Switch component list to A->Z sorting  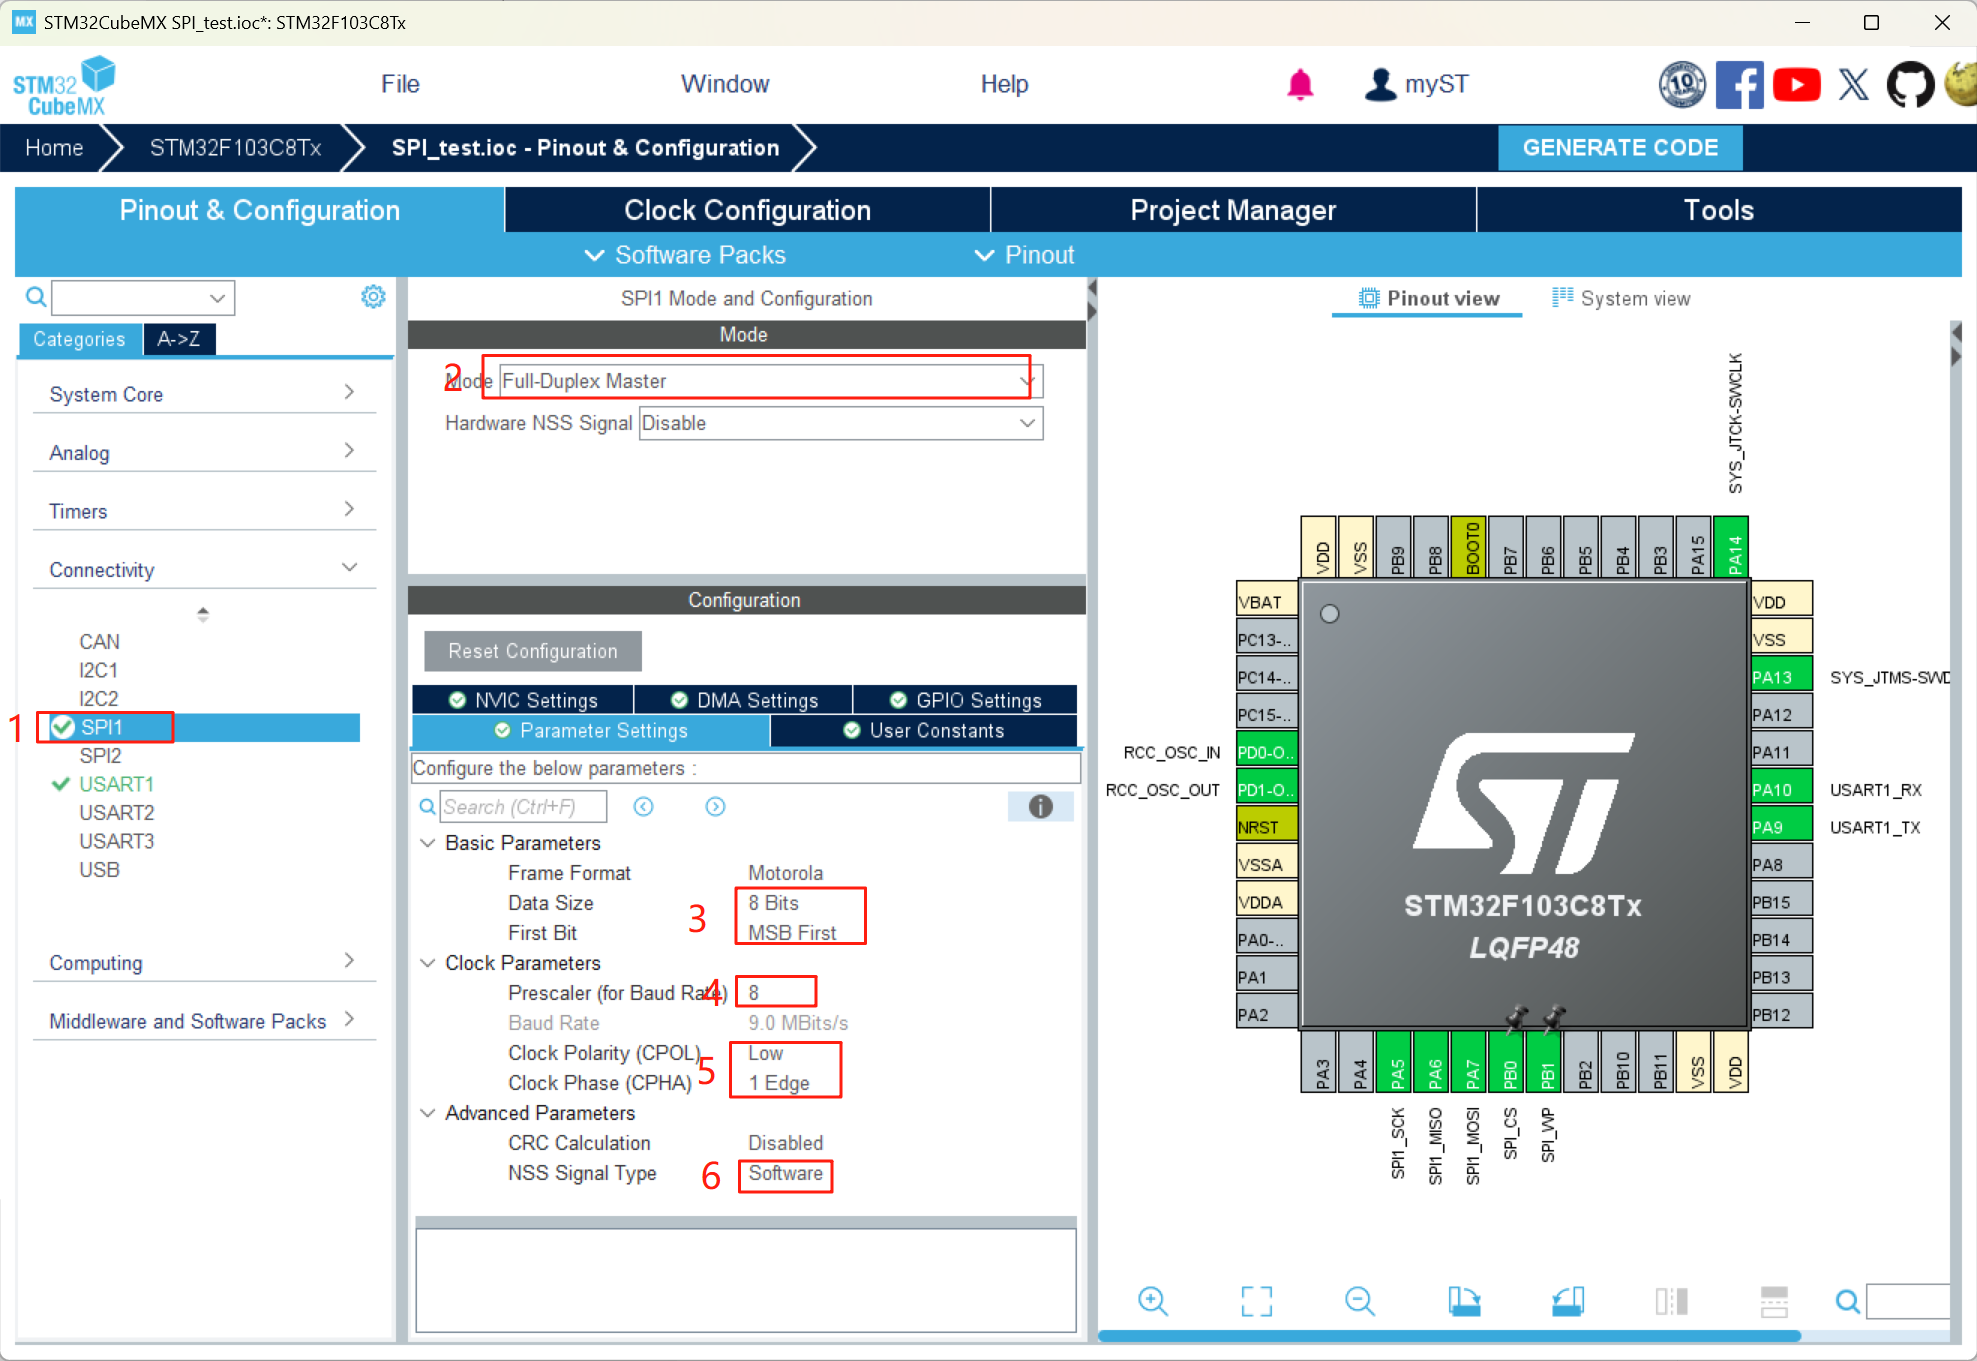pyautogui.click(x=178, y=339)
